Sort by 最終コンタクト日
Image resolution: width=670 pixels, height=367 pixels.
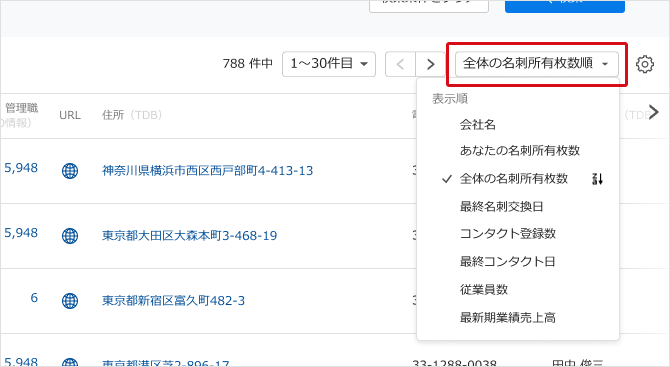pos(507,261)
